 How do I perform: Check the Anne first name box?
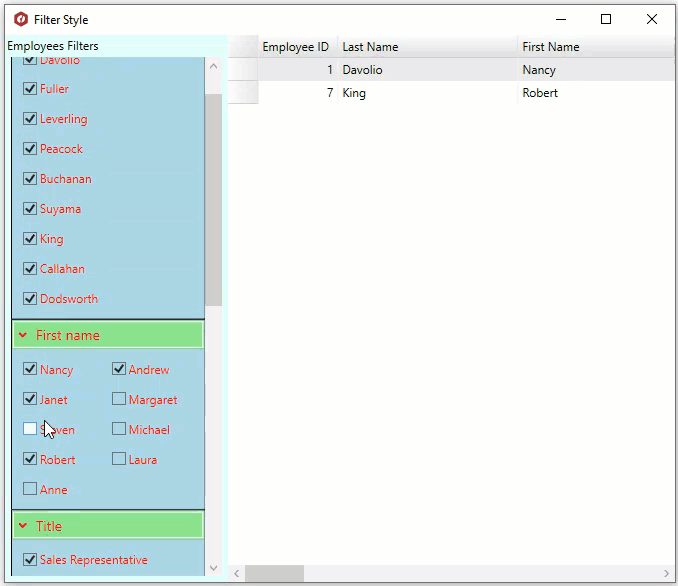coord(30,490)
